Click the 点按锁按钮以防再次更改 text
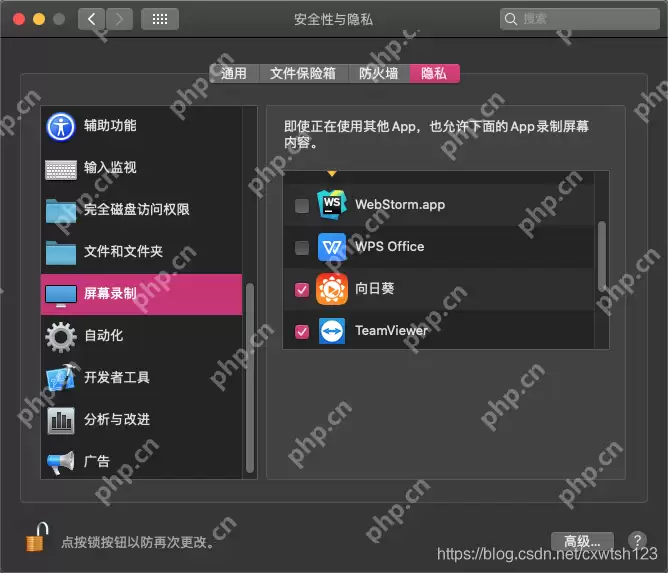 coord(137,542)
